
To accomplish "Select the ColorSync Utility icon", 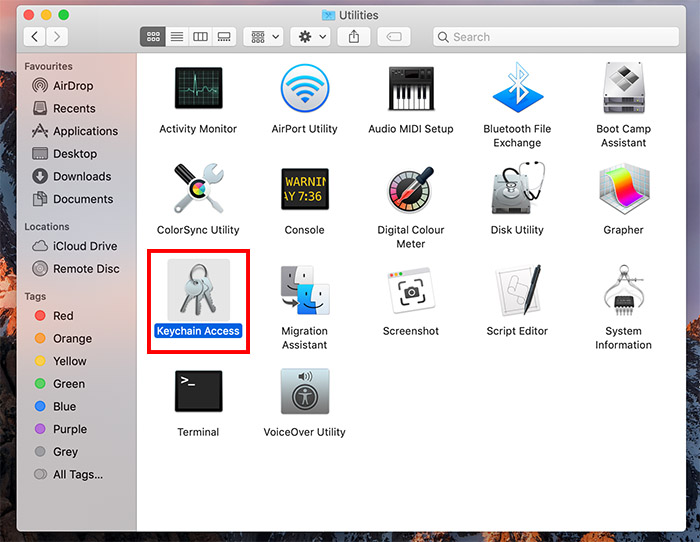I will (x=198, y=188).
